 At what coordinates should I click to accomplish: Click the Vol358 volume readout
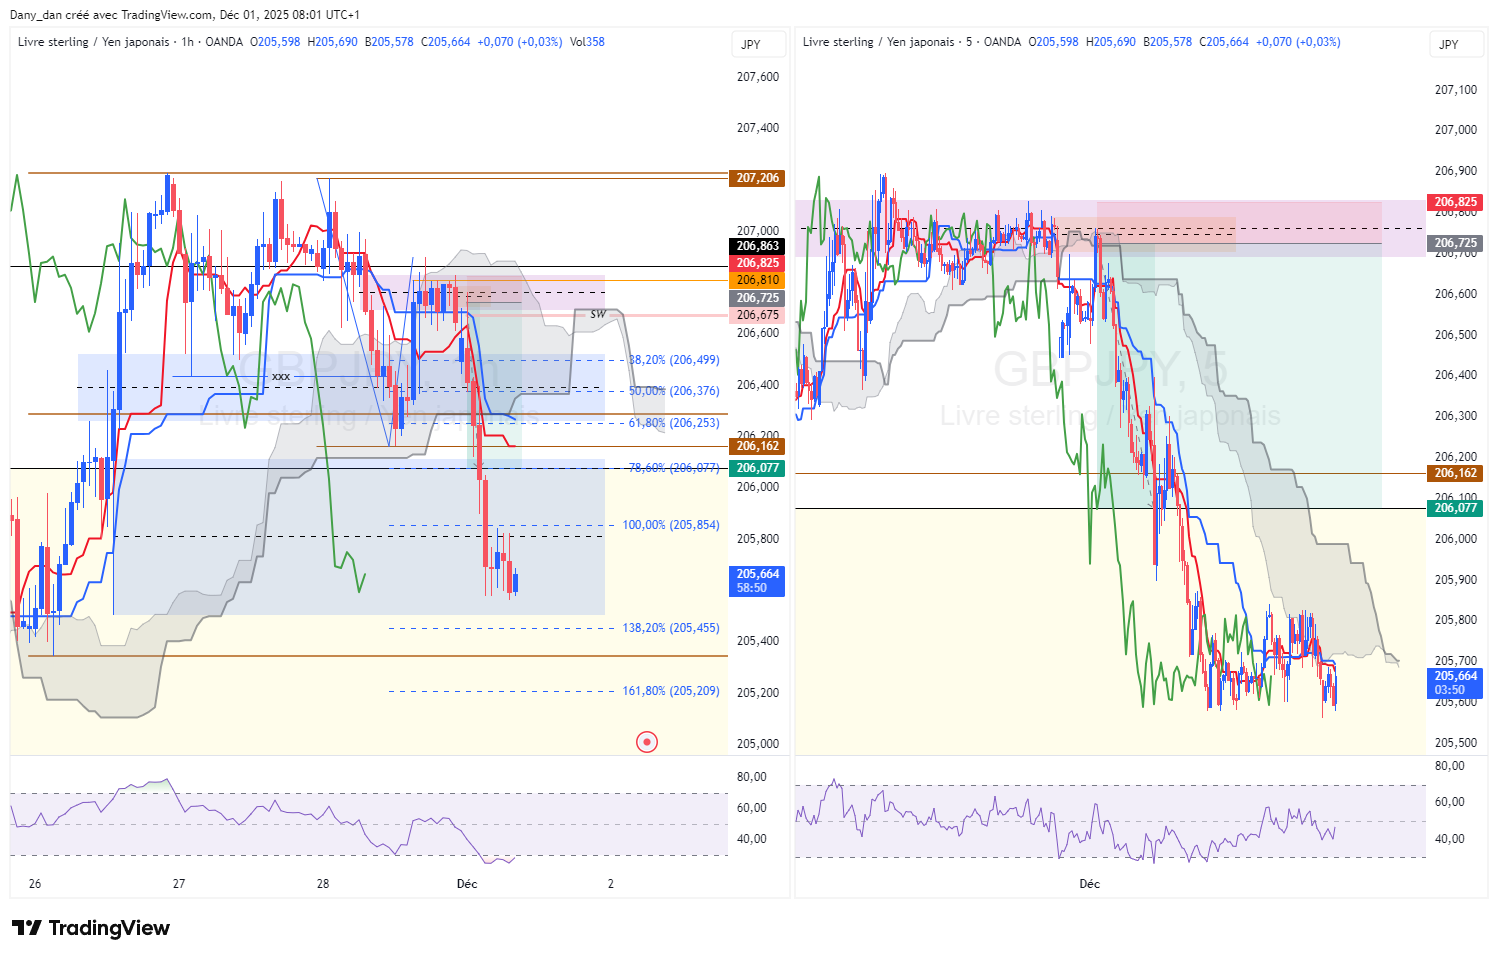coord(587,42)
